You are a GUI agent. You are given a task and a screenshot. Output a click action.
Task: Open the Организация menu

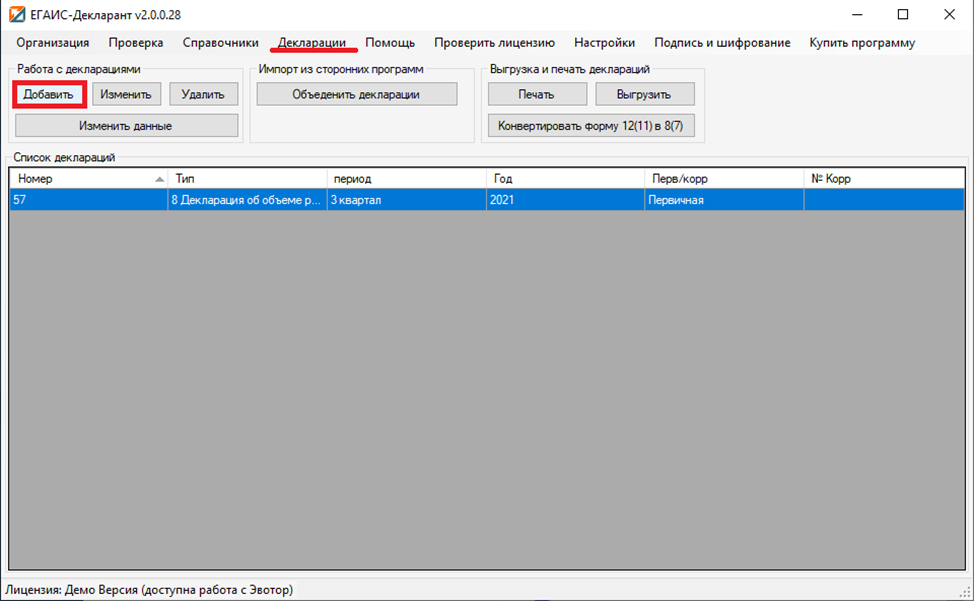53,43
